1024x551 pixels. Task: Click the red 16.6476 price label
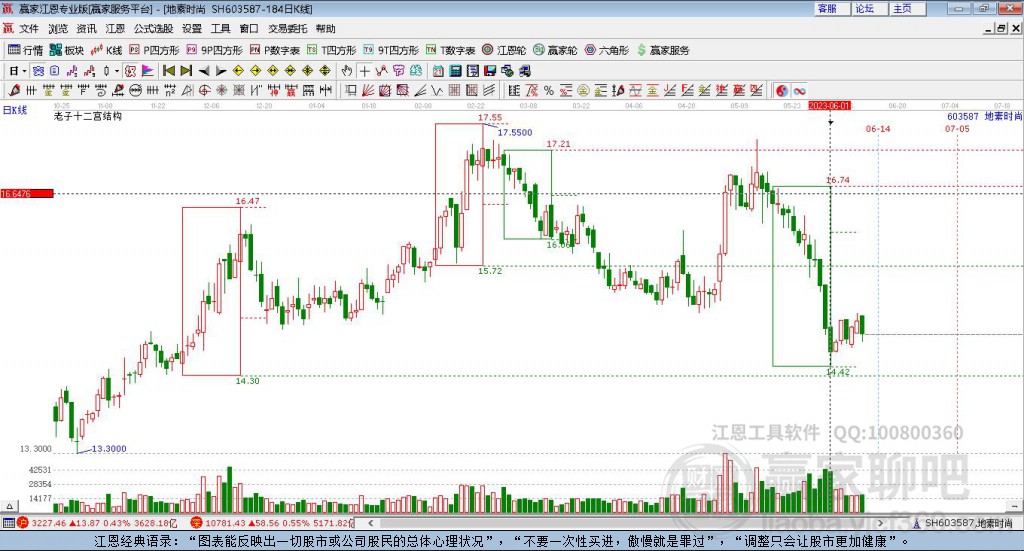(27, 193)
